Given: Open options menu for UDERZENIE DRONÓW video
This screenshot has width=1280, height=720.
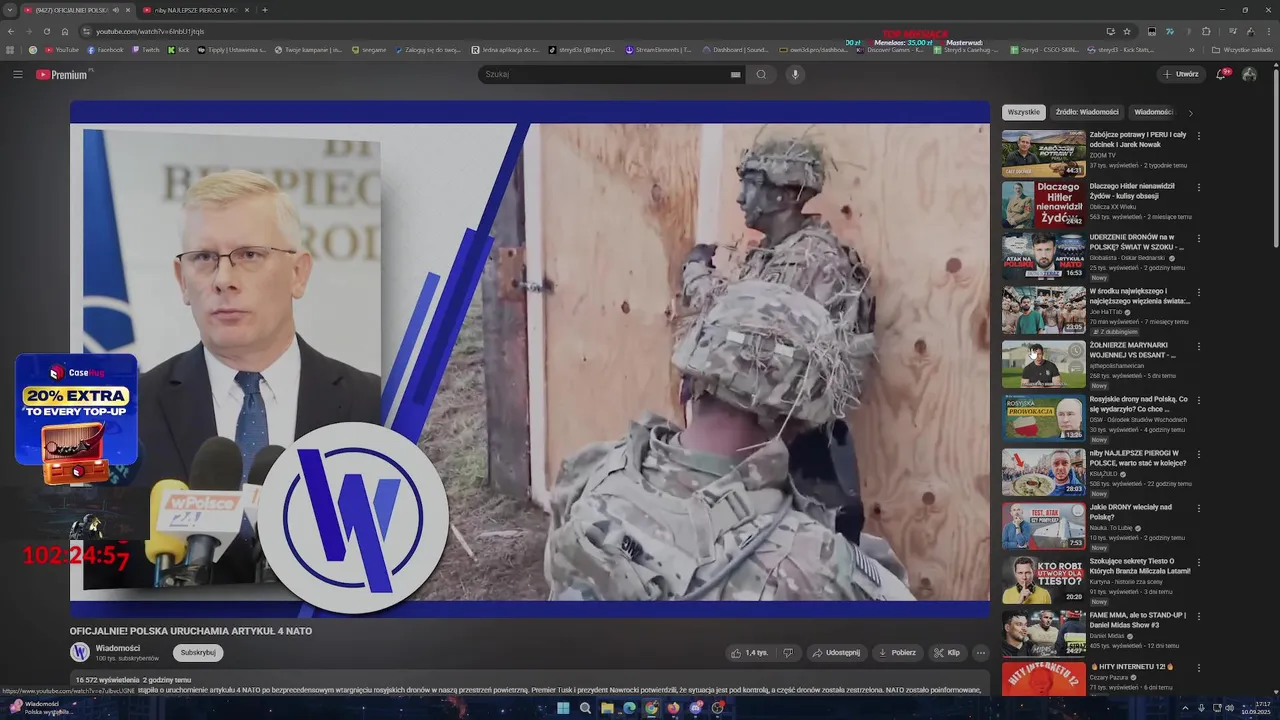Looking at the screenshot, I should [1198, 239].
